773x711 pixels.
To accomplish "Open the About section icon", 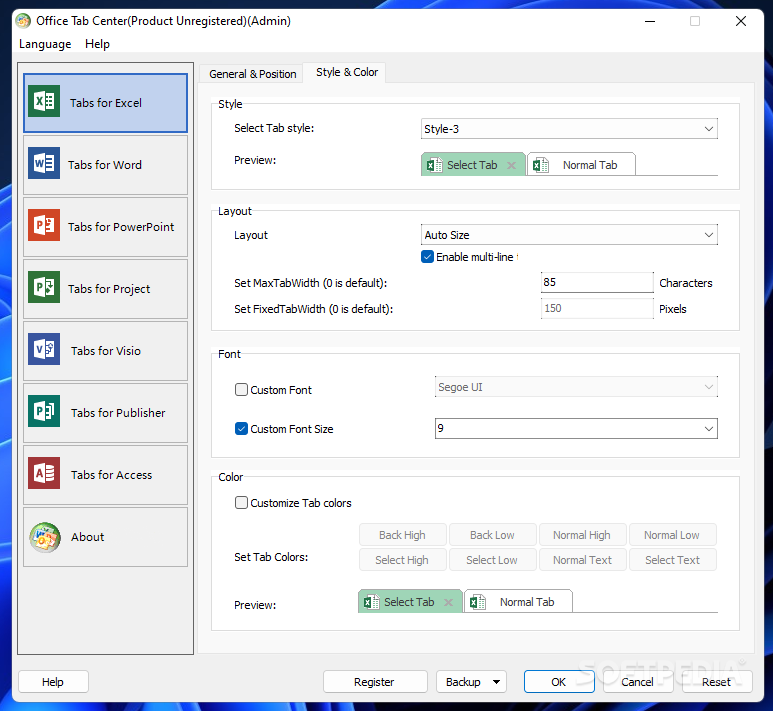I will point(45,537).
